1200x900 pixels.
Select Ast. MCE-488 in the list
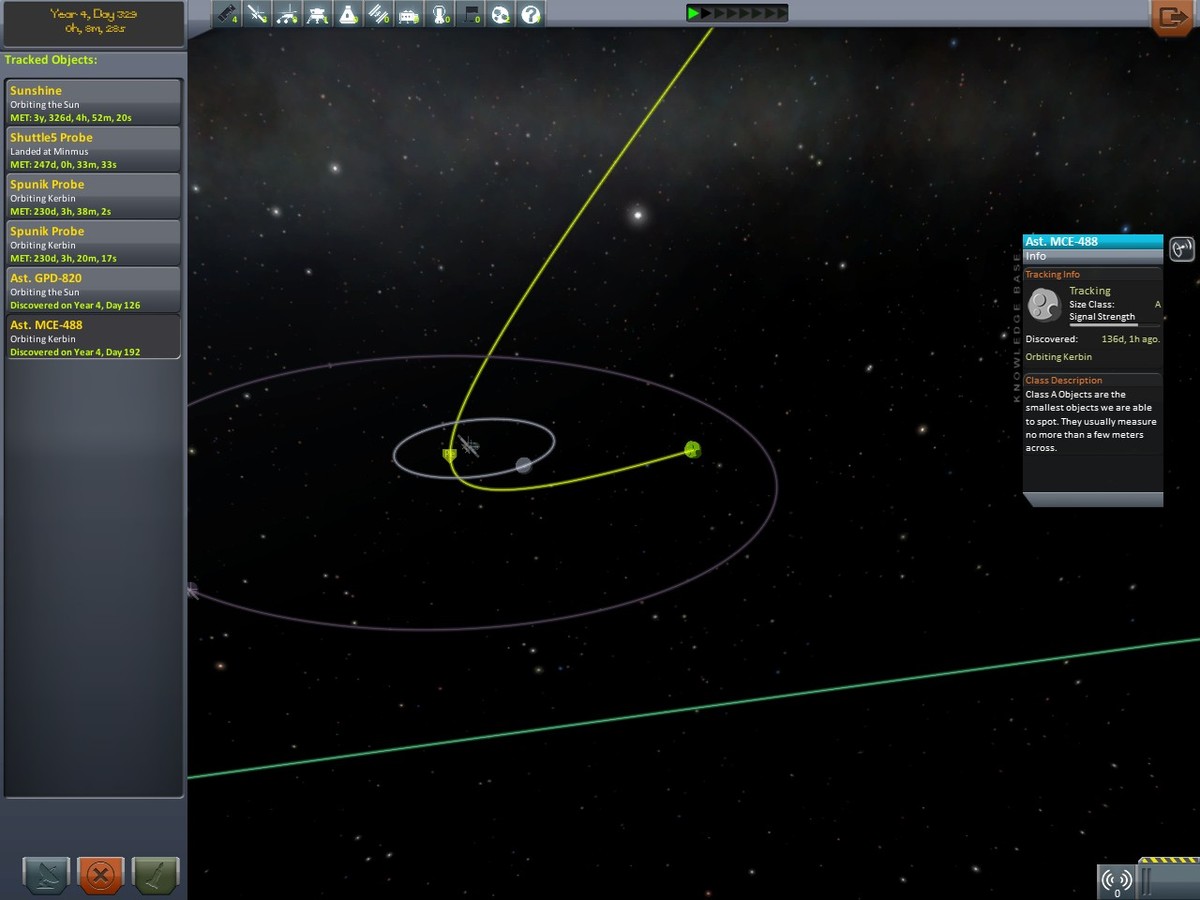click(94, 338)
